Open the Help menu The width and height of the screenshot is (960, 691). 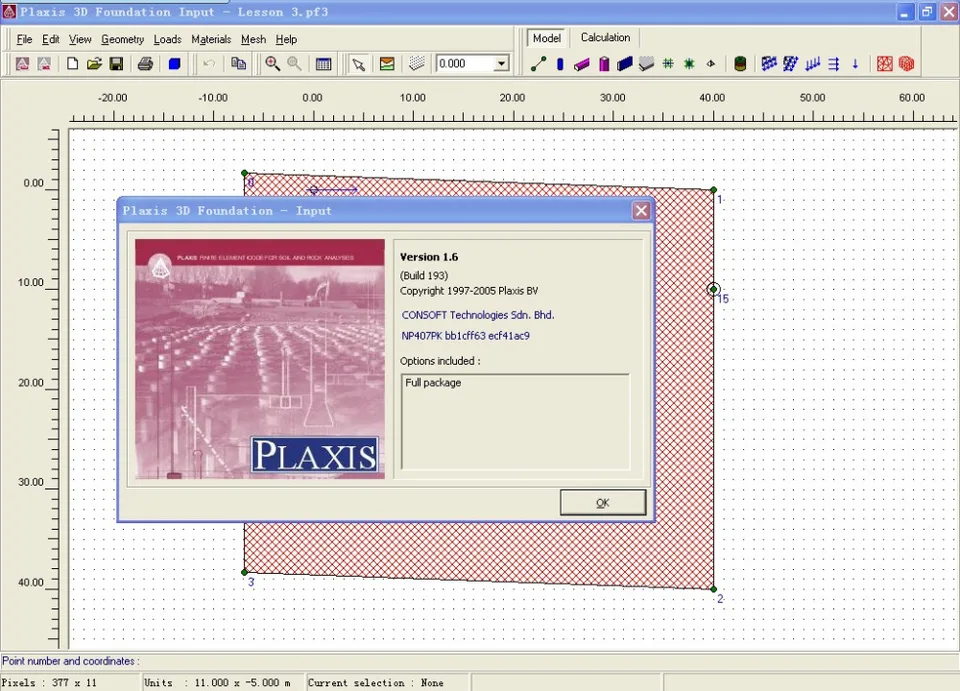(x=286, y=39)
